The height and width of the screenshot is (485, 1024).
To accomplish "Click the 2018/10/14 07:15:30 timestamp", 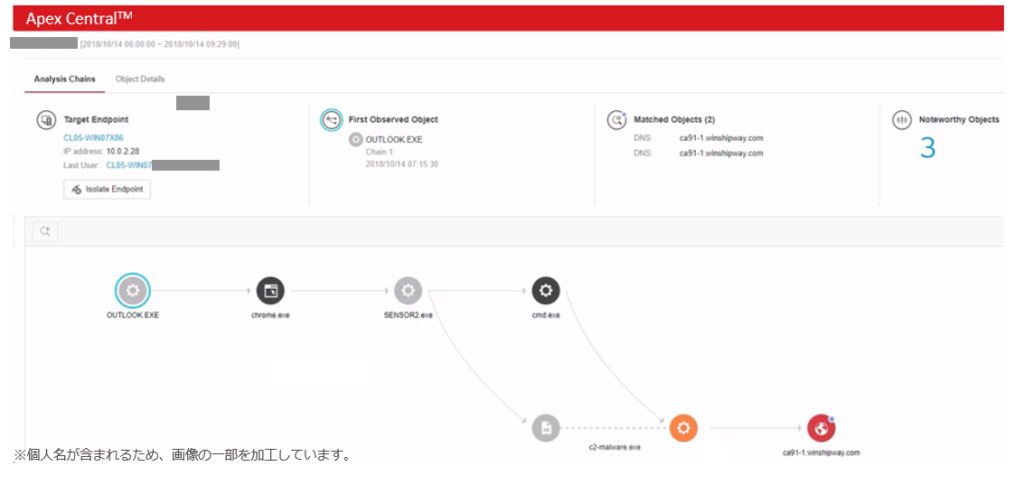I will pos(402,164).
